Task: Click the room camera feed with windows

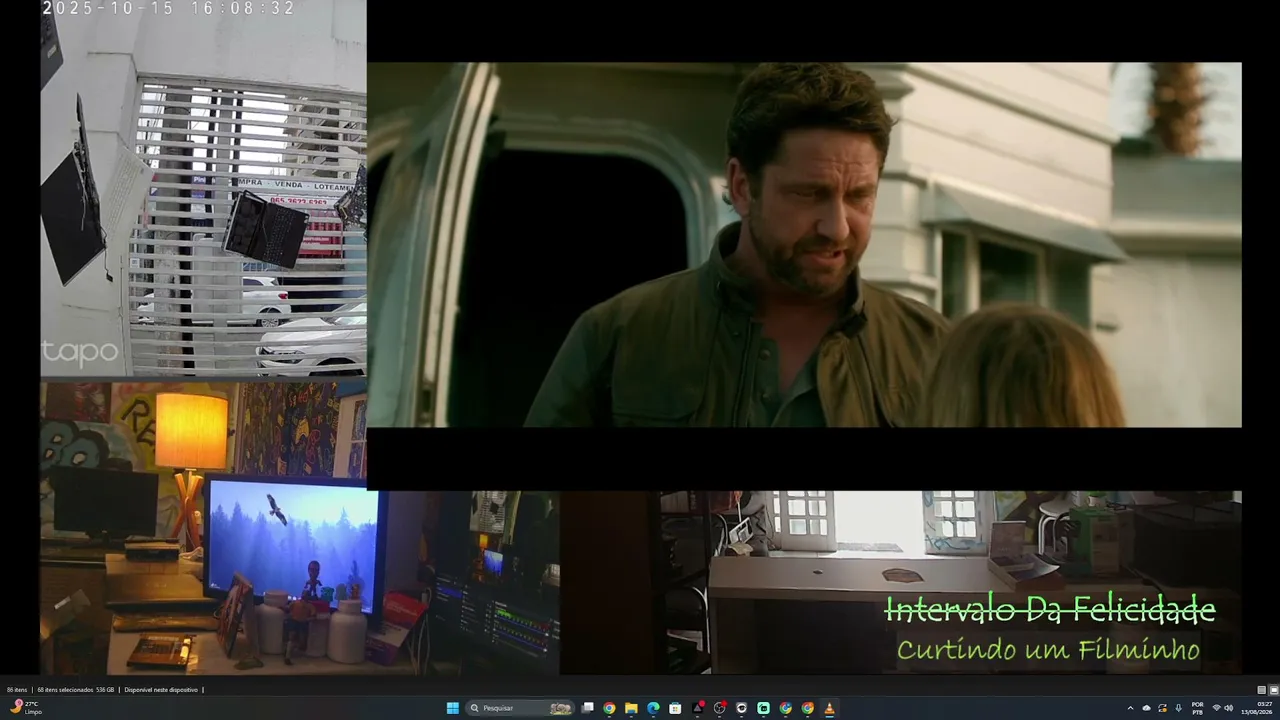Action: point(900,582)
